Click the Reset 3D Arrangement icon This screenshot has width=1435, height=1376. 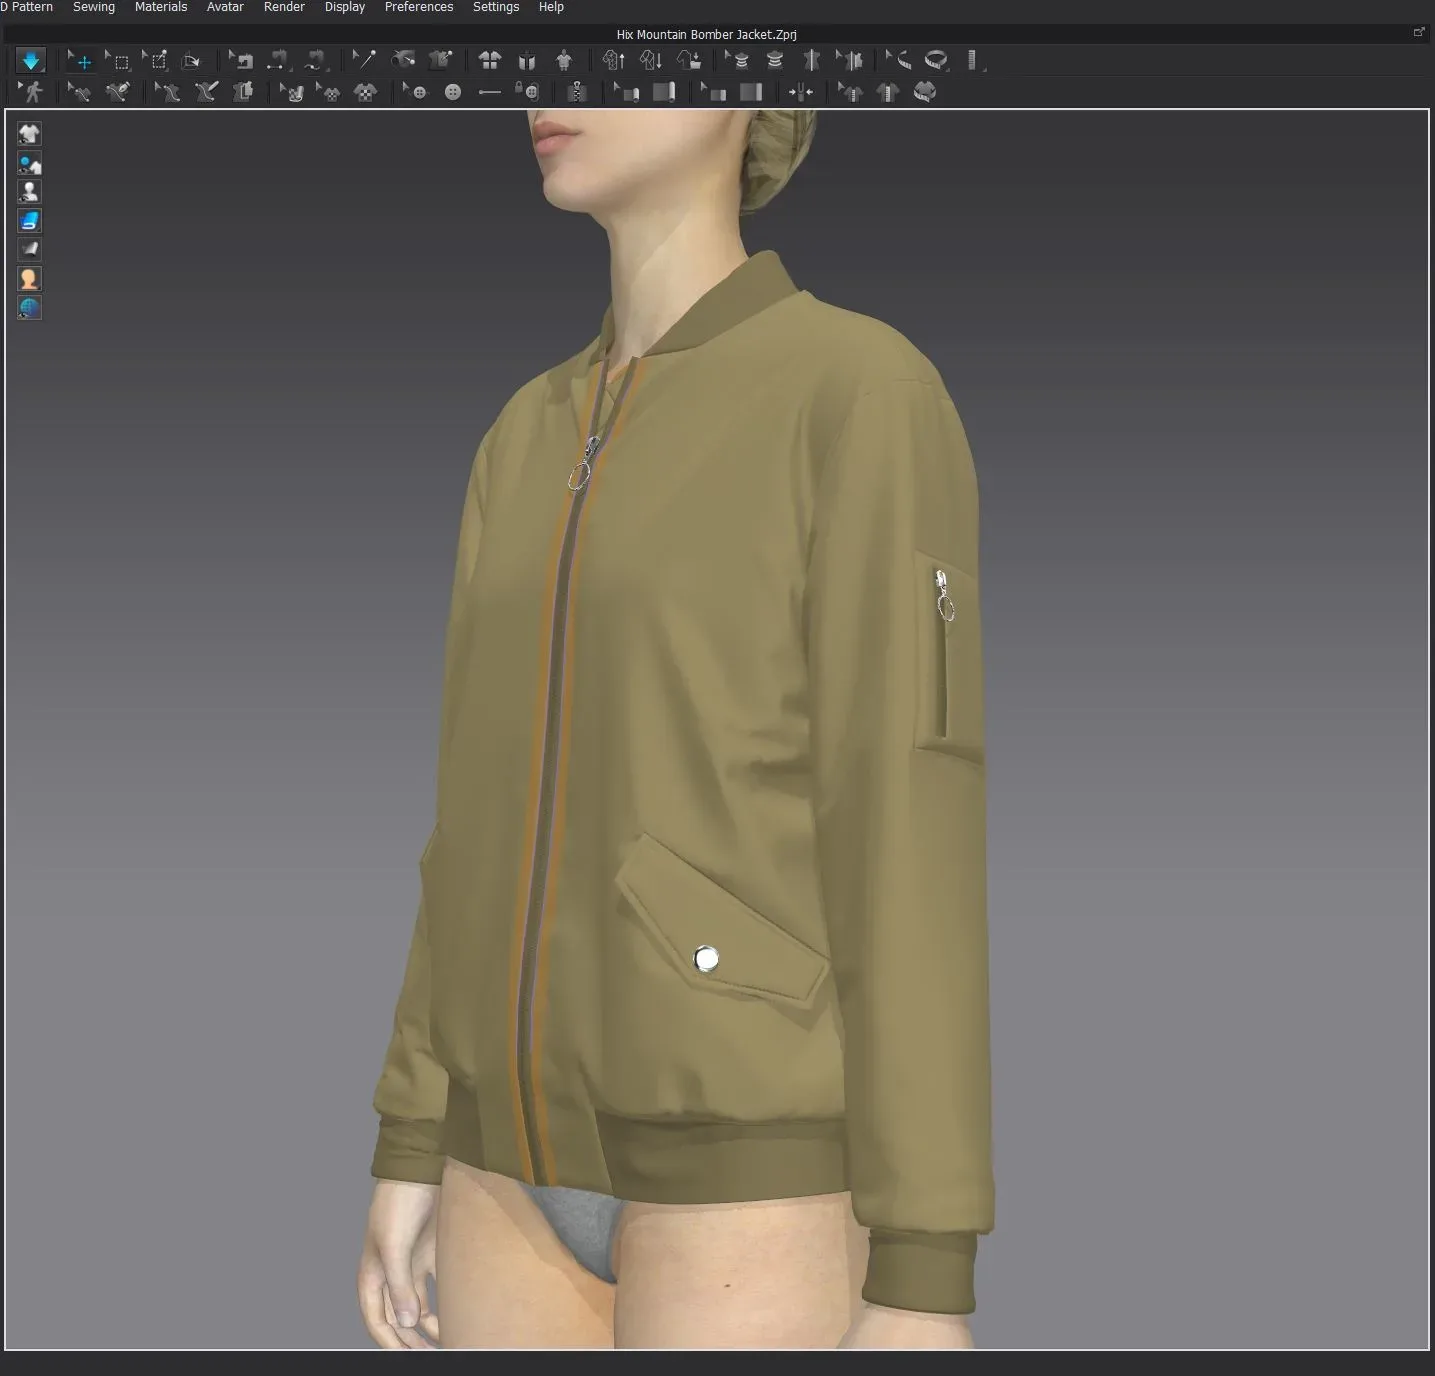click(526, 61)
